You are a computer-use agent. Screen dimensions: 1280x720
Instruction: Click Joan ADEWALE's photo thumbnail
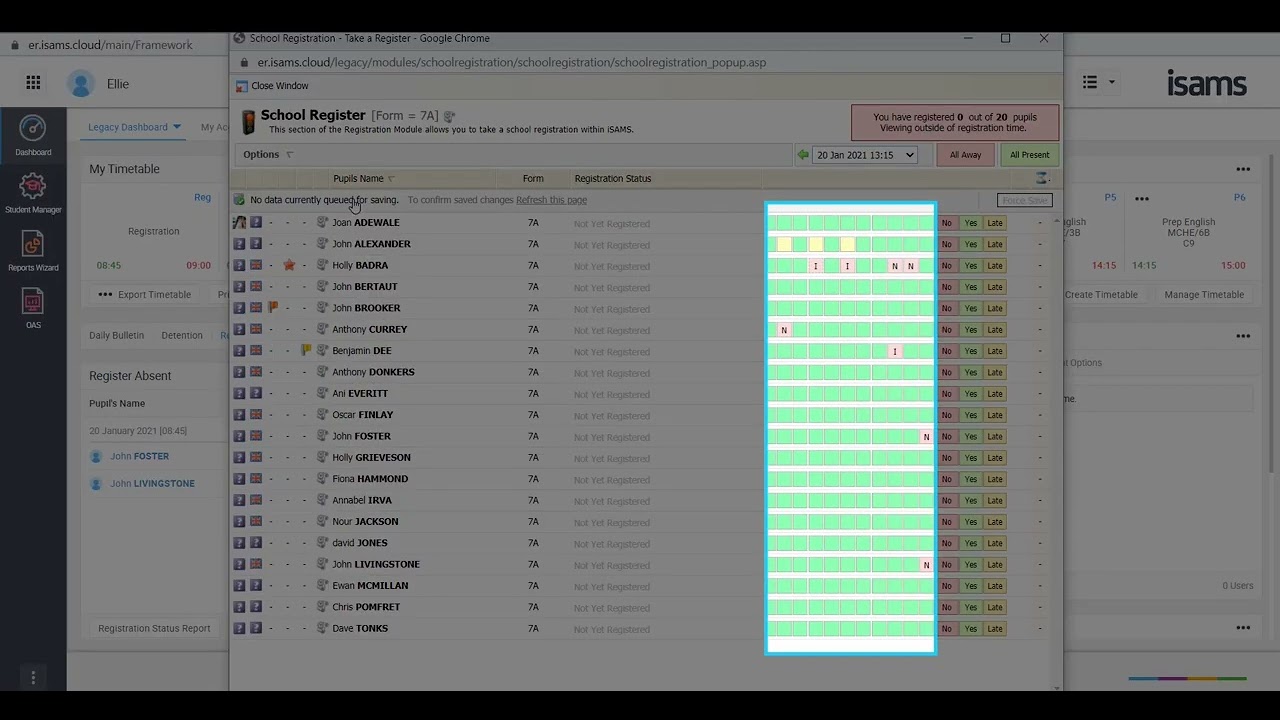point(239,223)
